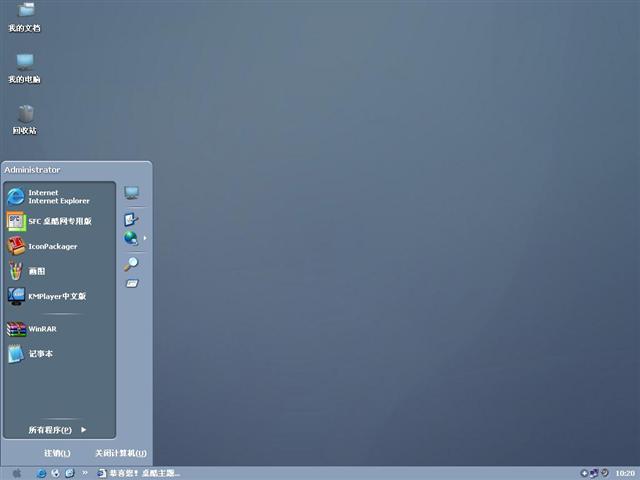Click the apple-shaped Start button
The width and height of the screenshot is (640, 480).
17,473
